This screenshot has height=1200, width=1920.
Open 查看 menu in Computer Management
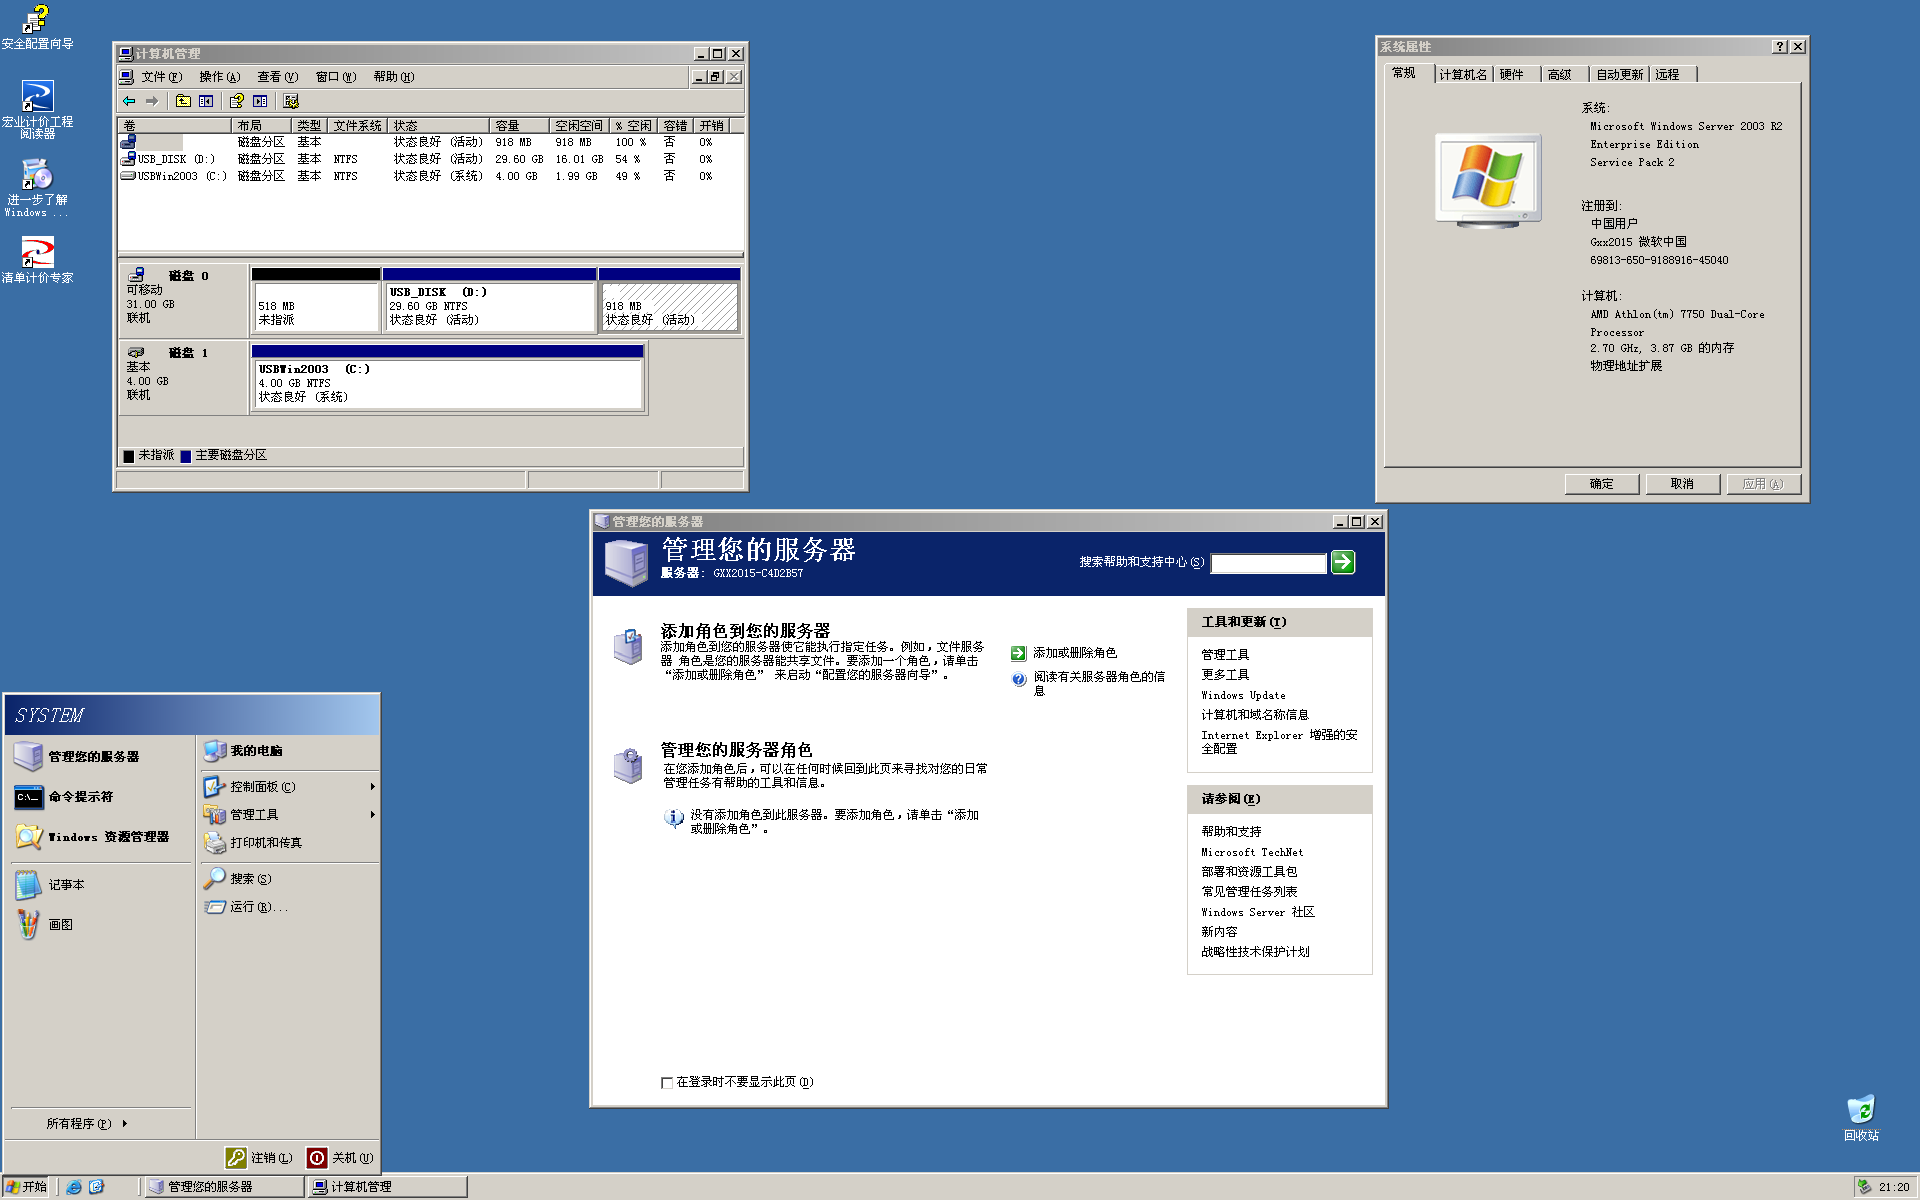pos(277,77)
